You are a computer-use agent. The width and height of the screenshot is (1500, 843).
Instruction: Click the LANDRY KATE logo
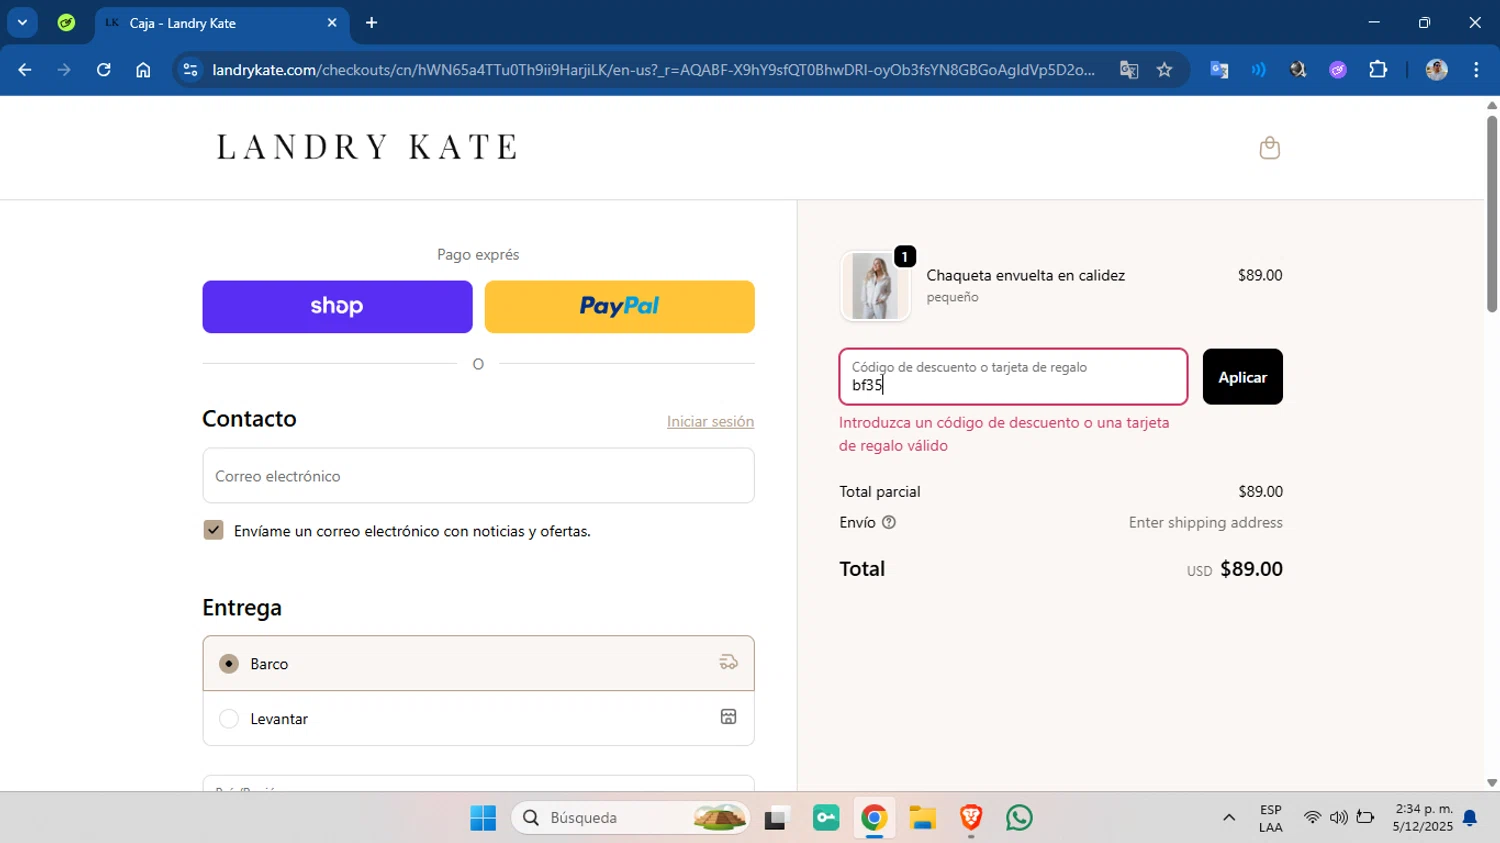coord(367,147)
